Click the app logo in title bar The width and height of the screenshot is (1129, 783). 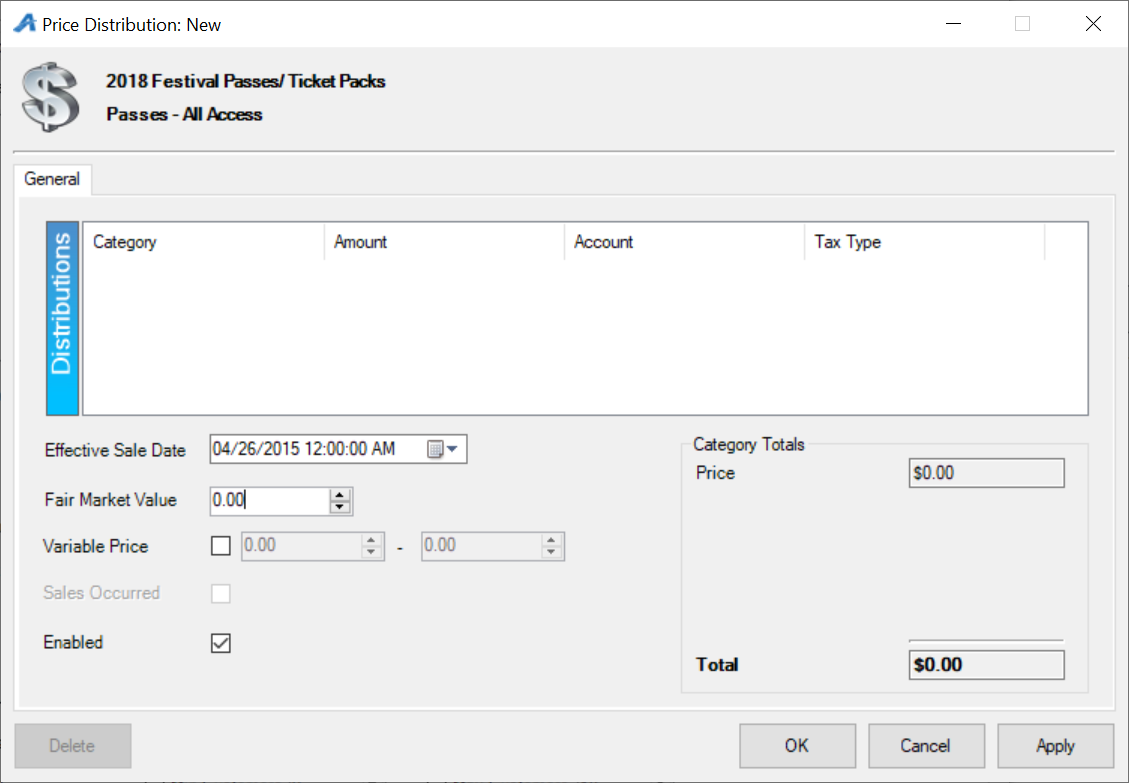tap(24, 24)
